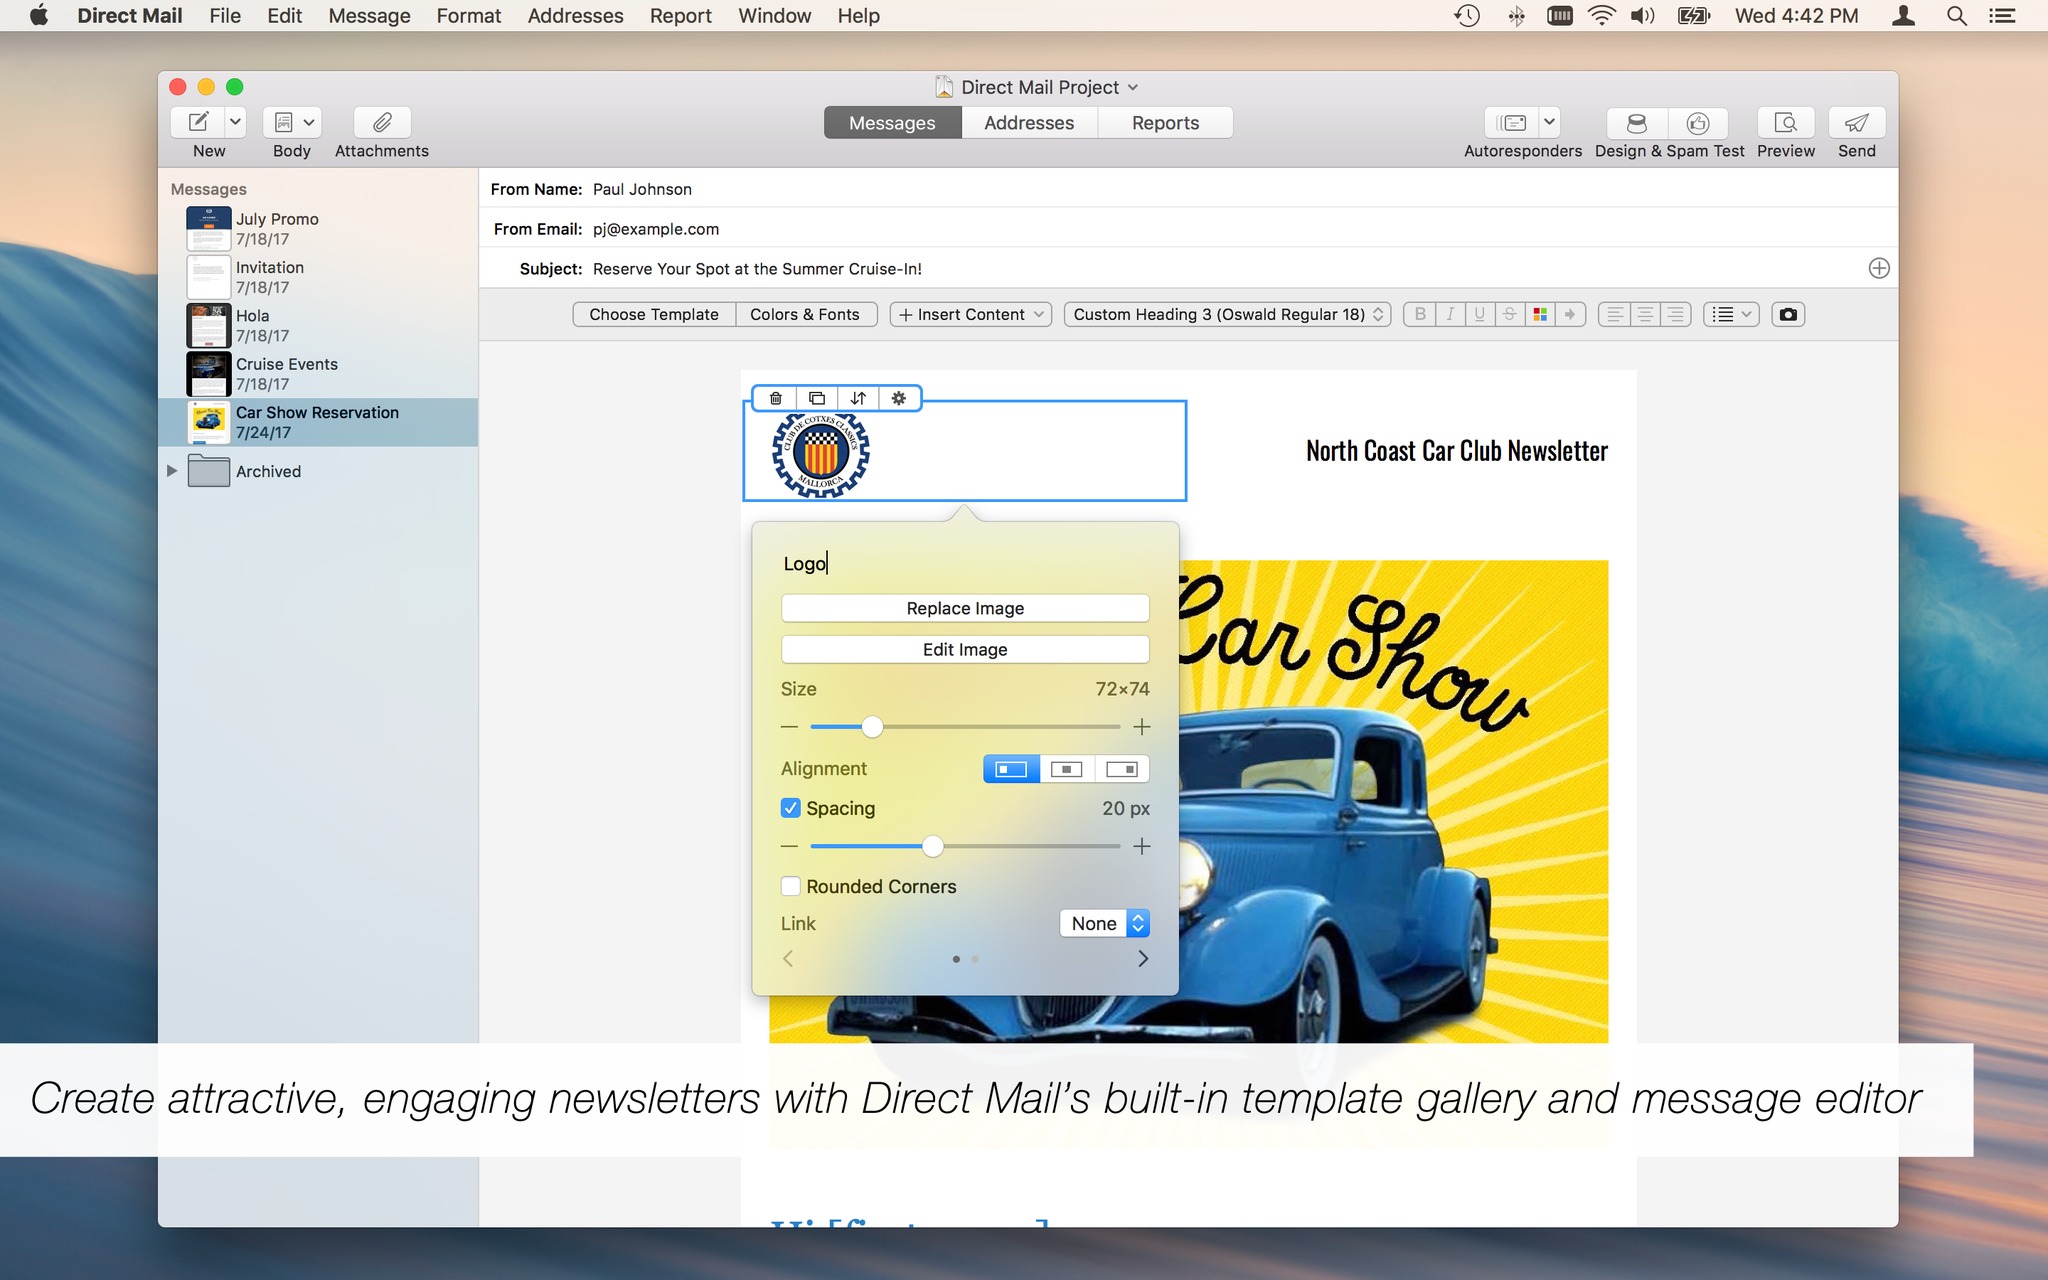
Task: Open block settings via the gear icon
Action: click(x=897, y=398)
